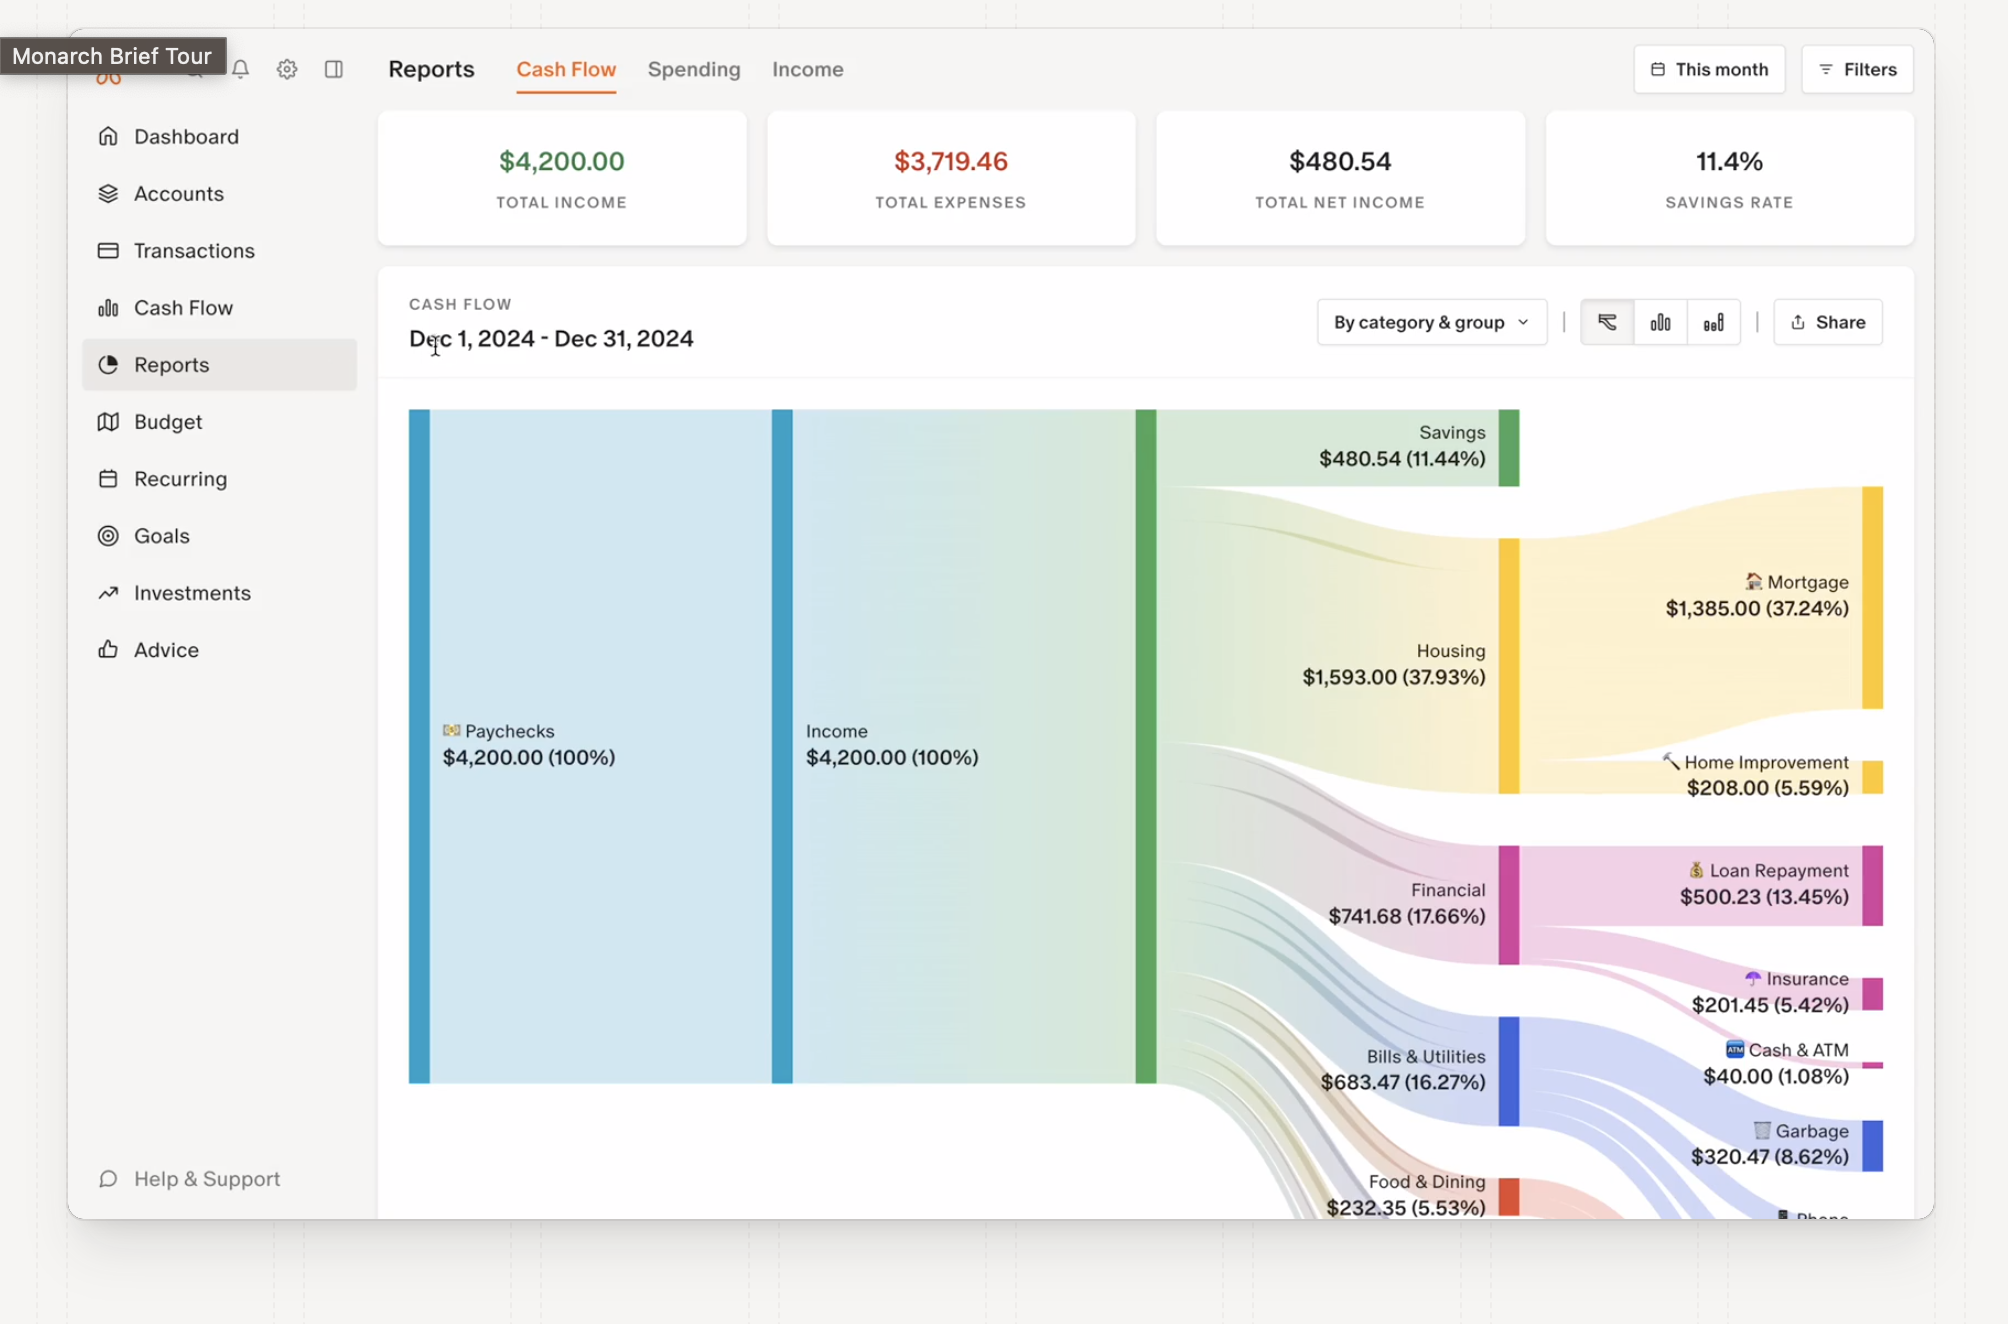Viewport: 2008px width, 1324px height.
Task: Collapse the sidebar with the panel icon
Action: [x=334, y=69]
